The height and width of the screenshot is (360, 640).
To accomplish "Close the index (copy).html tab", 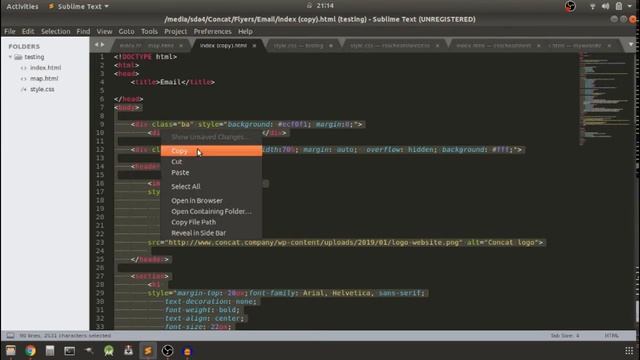I will click(254, 46).
